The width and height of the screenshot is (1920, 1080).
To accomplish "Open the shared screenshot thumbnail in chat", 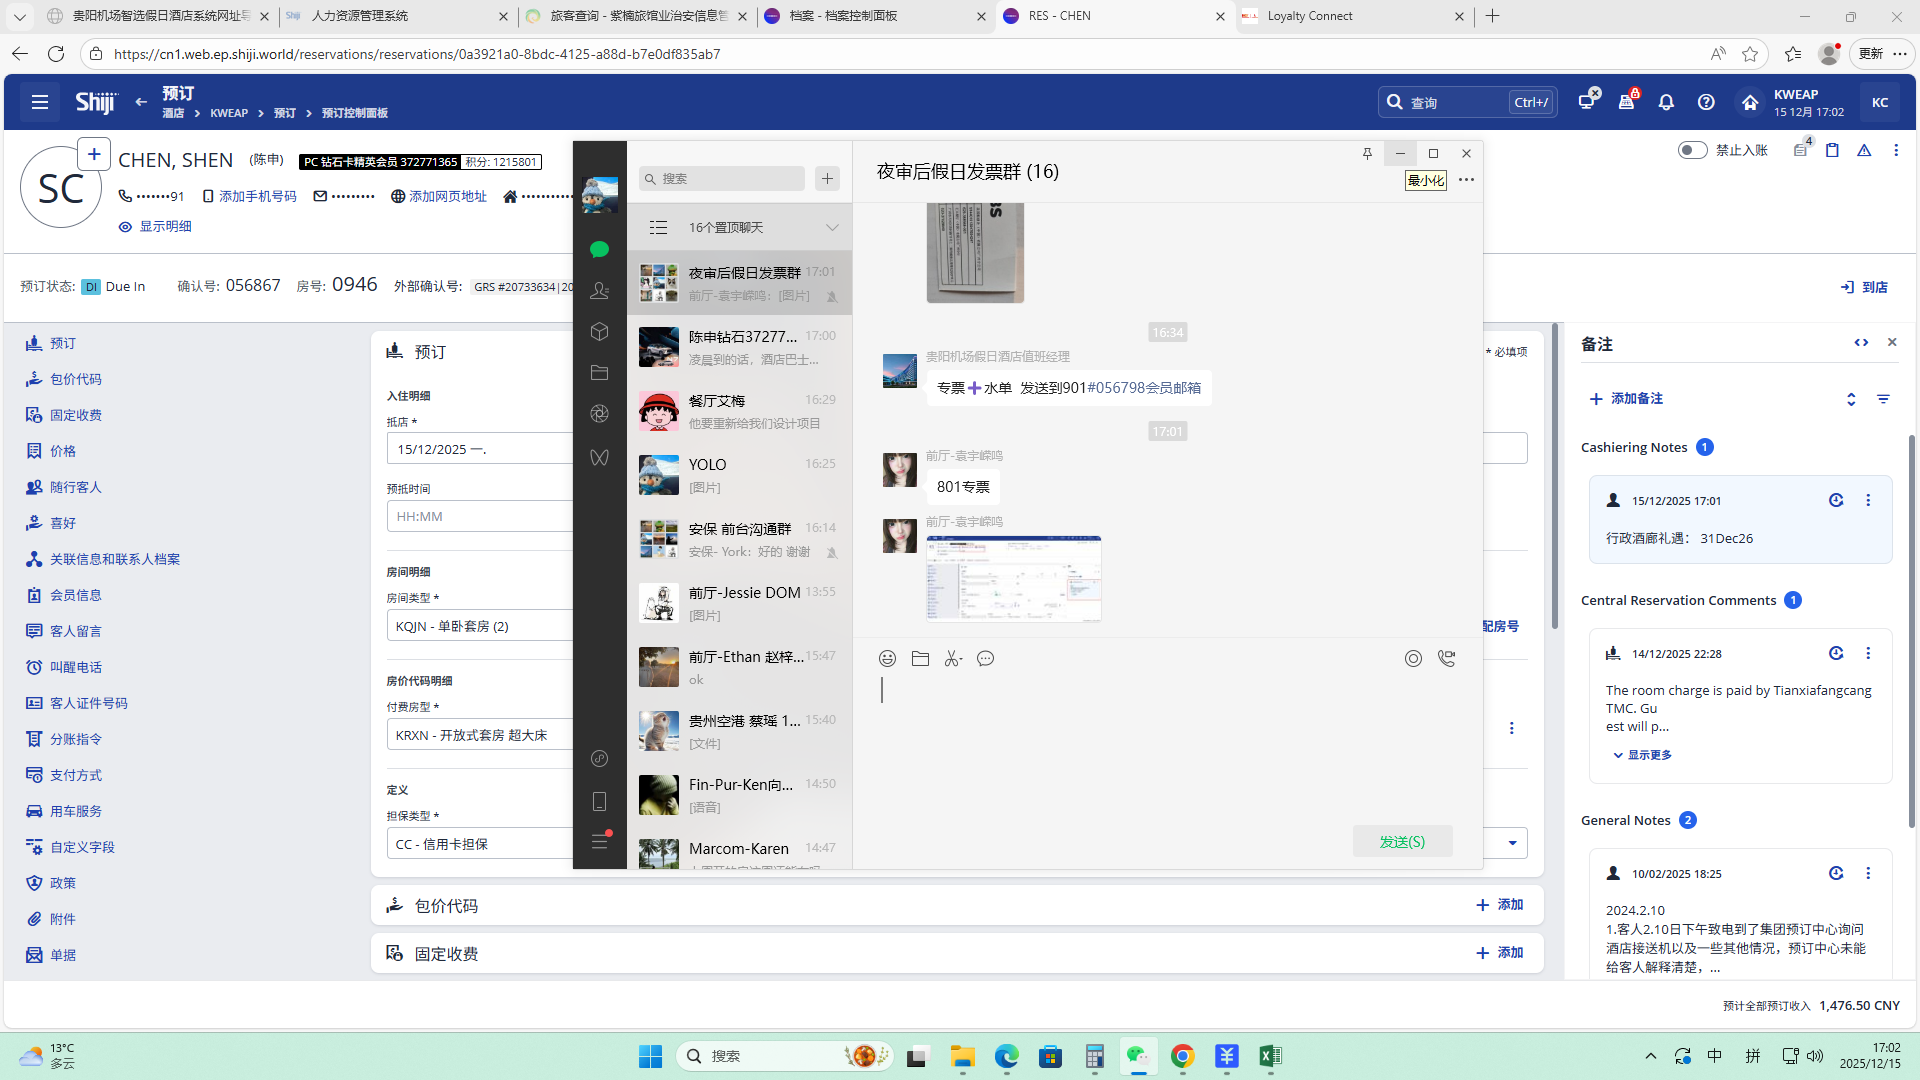I will click(x=1013, y=578).
